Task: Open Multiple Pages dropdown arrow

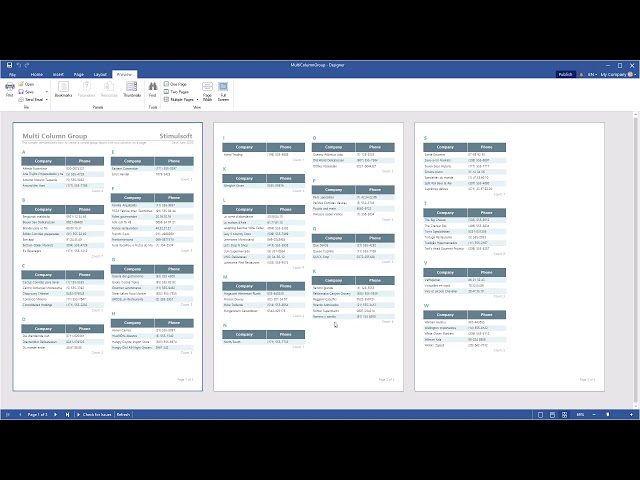Action: point(198,99)
